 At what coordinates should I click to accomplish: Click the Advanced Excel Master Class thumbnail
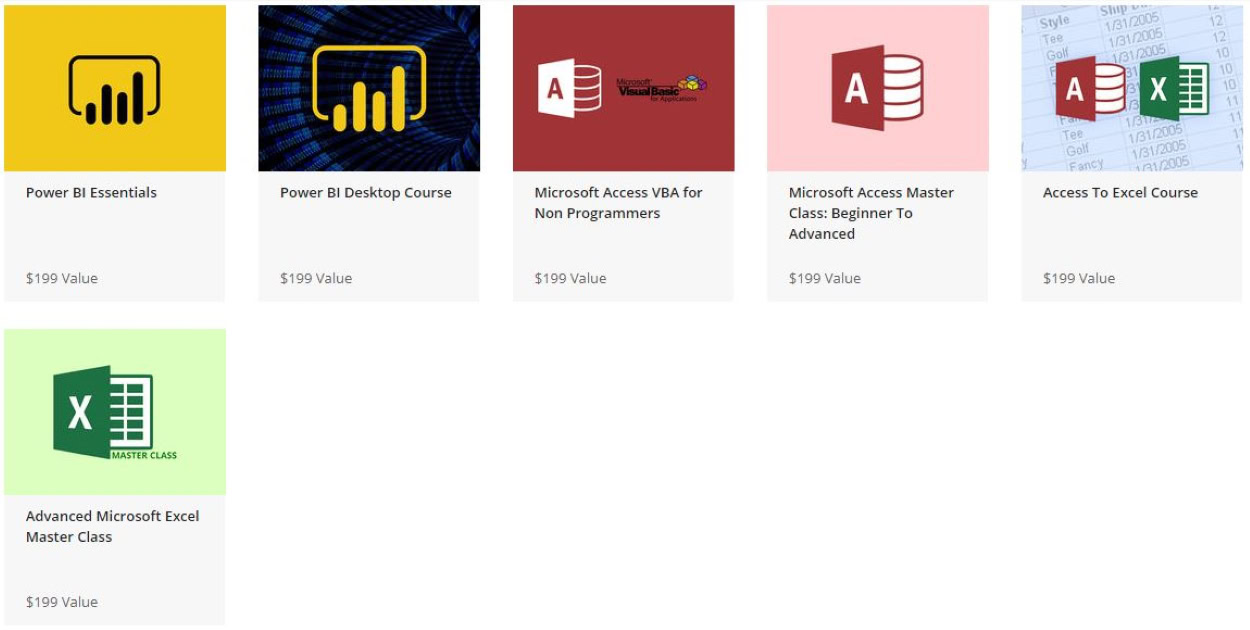coord(114,410)
